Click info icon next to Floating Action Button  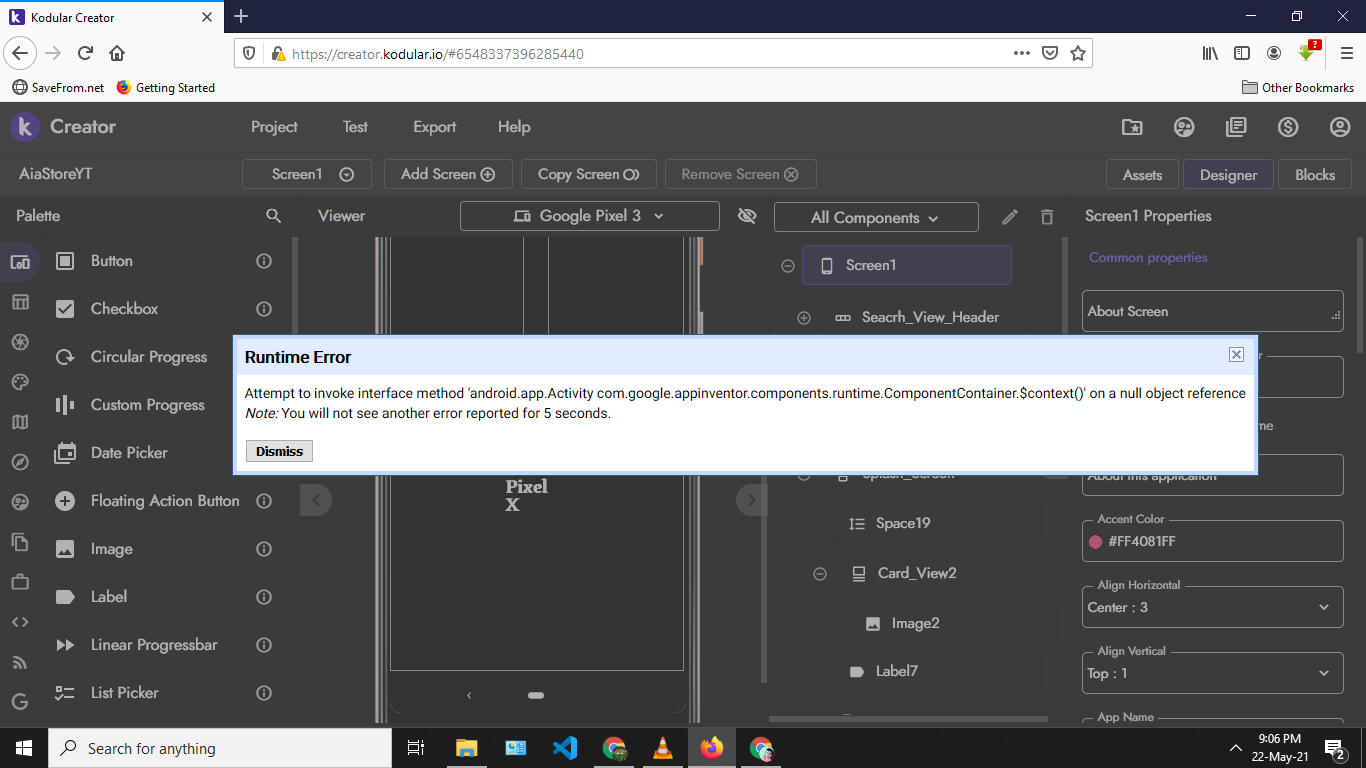coord(264,501)
